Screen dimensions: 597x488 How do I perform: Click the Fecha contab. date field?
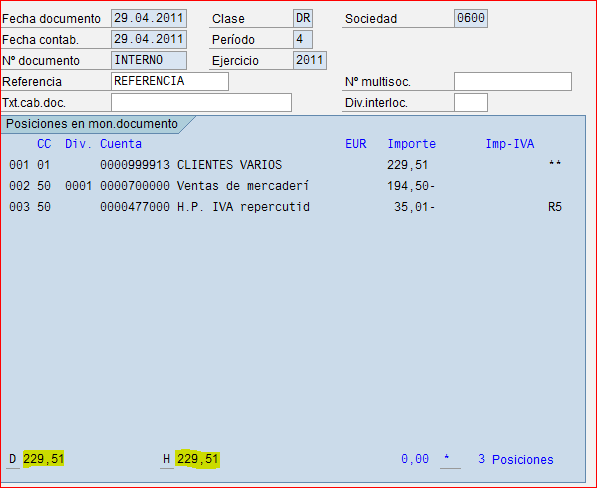[149, 39]
